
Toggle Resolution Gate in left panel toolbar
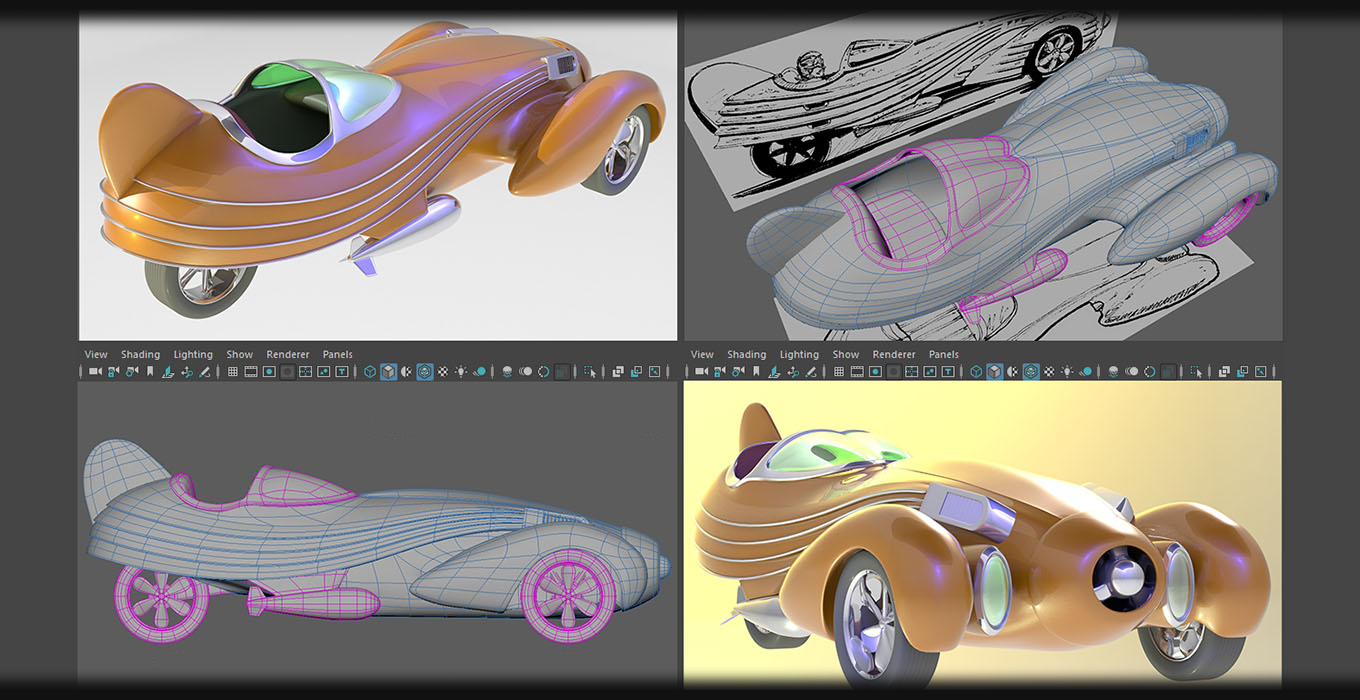269,371
